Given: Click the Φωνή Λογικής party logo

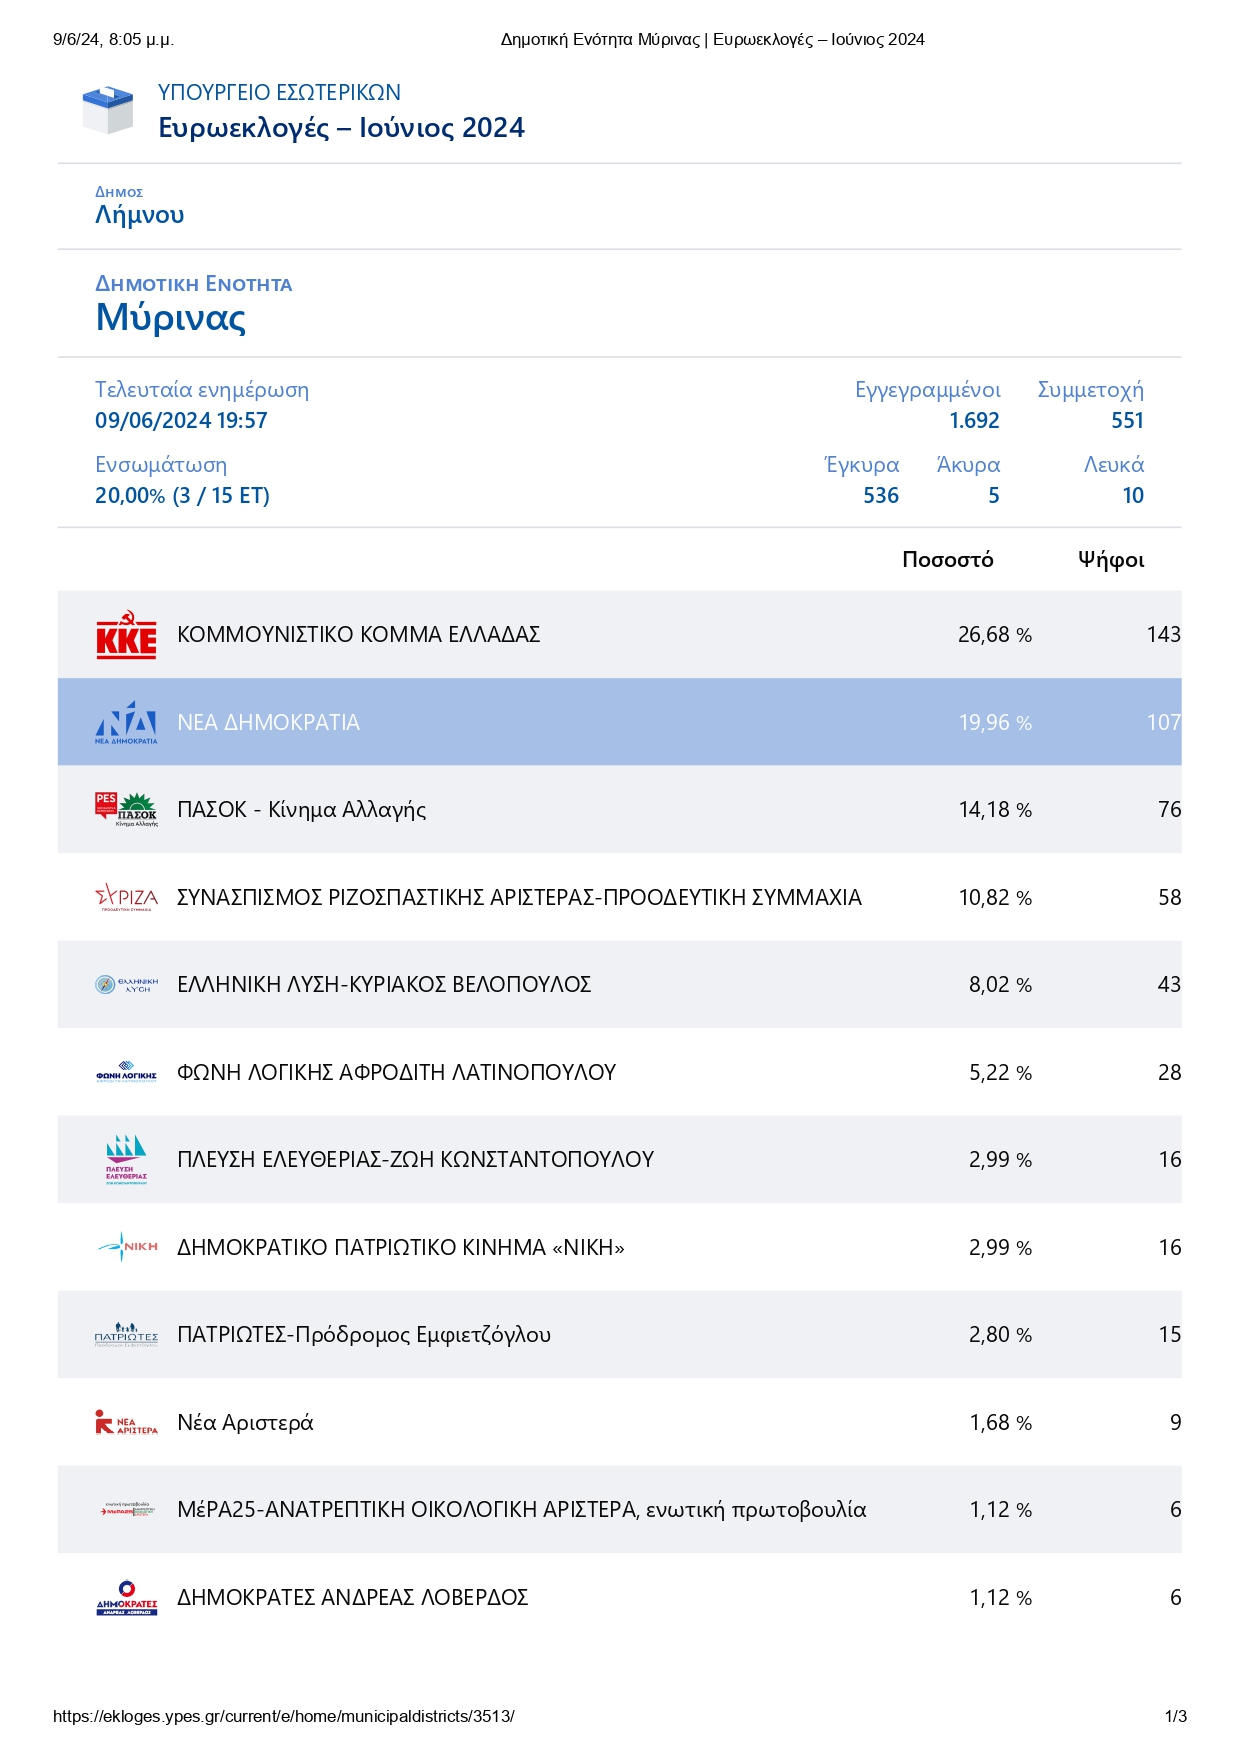Looking at the screenshot, I should [x=126, y=1072].
